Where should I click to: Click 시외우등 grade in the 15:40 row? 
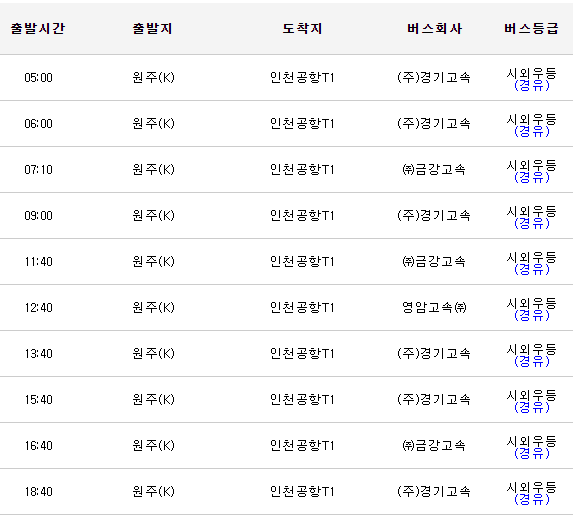point(532,396)
